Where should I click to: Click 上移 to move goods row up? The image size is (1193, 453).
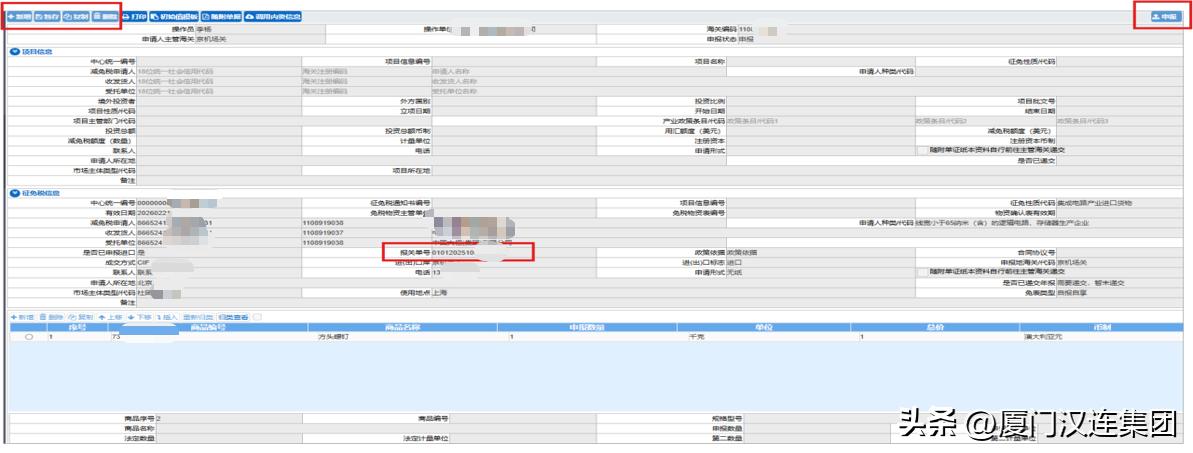(110, 317)
